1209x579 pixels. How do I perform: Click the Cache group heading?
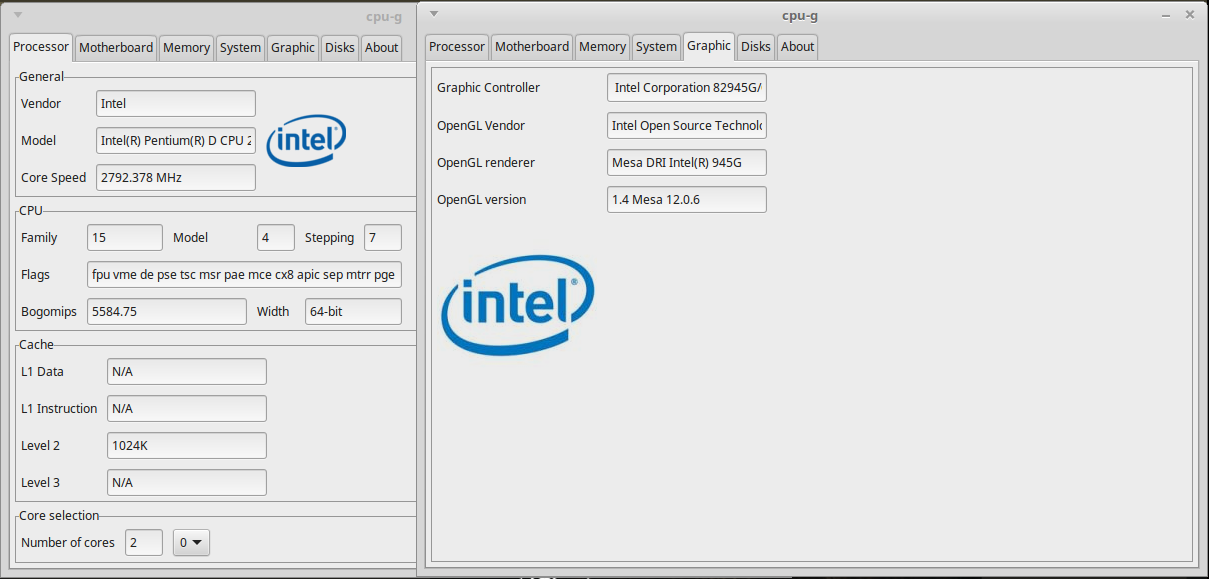36,345
